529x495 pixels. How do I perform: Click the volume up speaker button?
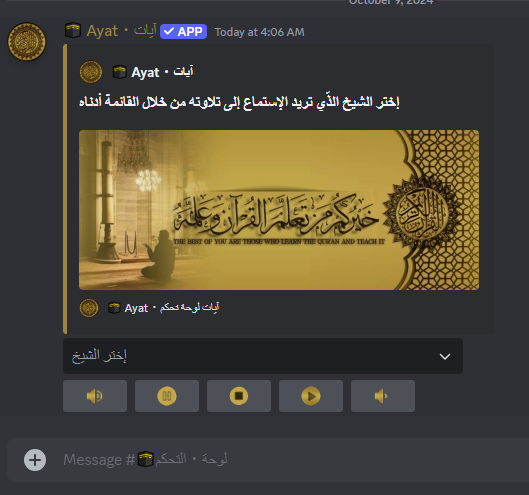pos(95,396)
